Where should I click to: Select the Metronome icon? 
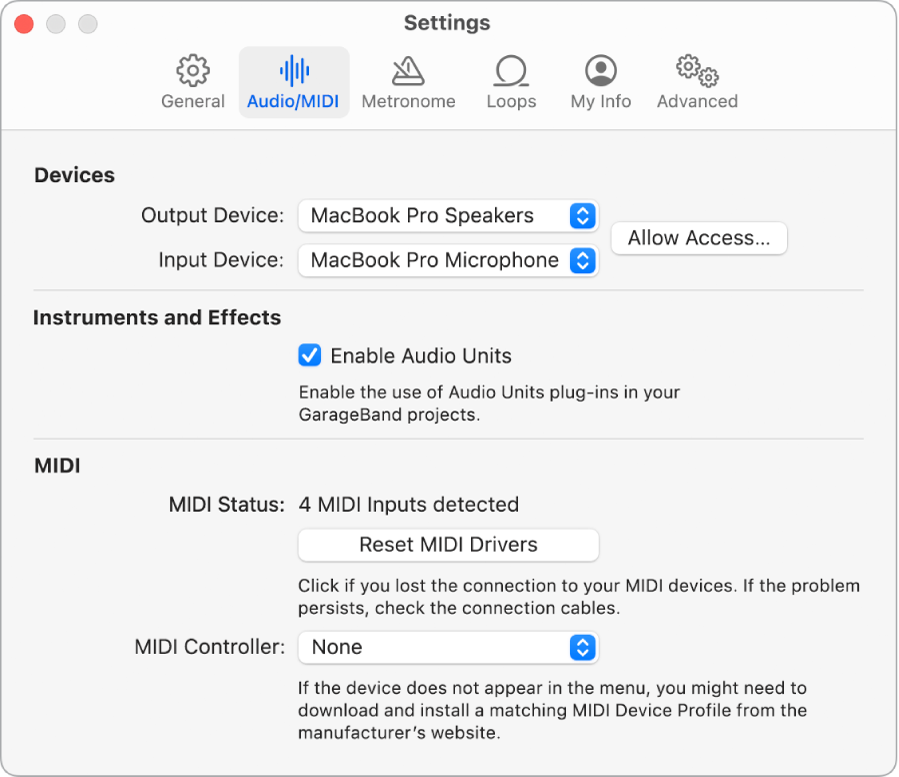click(x=408, y=70)
